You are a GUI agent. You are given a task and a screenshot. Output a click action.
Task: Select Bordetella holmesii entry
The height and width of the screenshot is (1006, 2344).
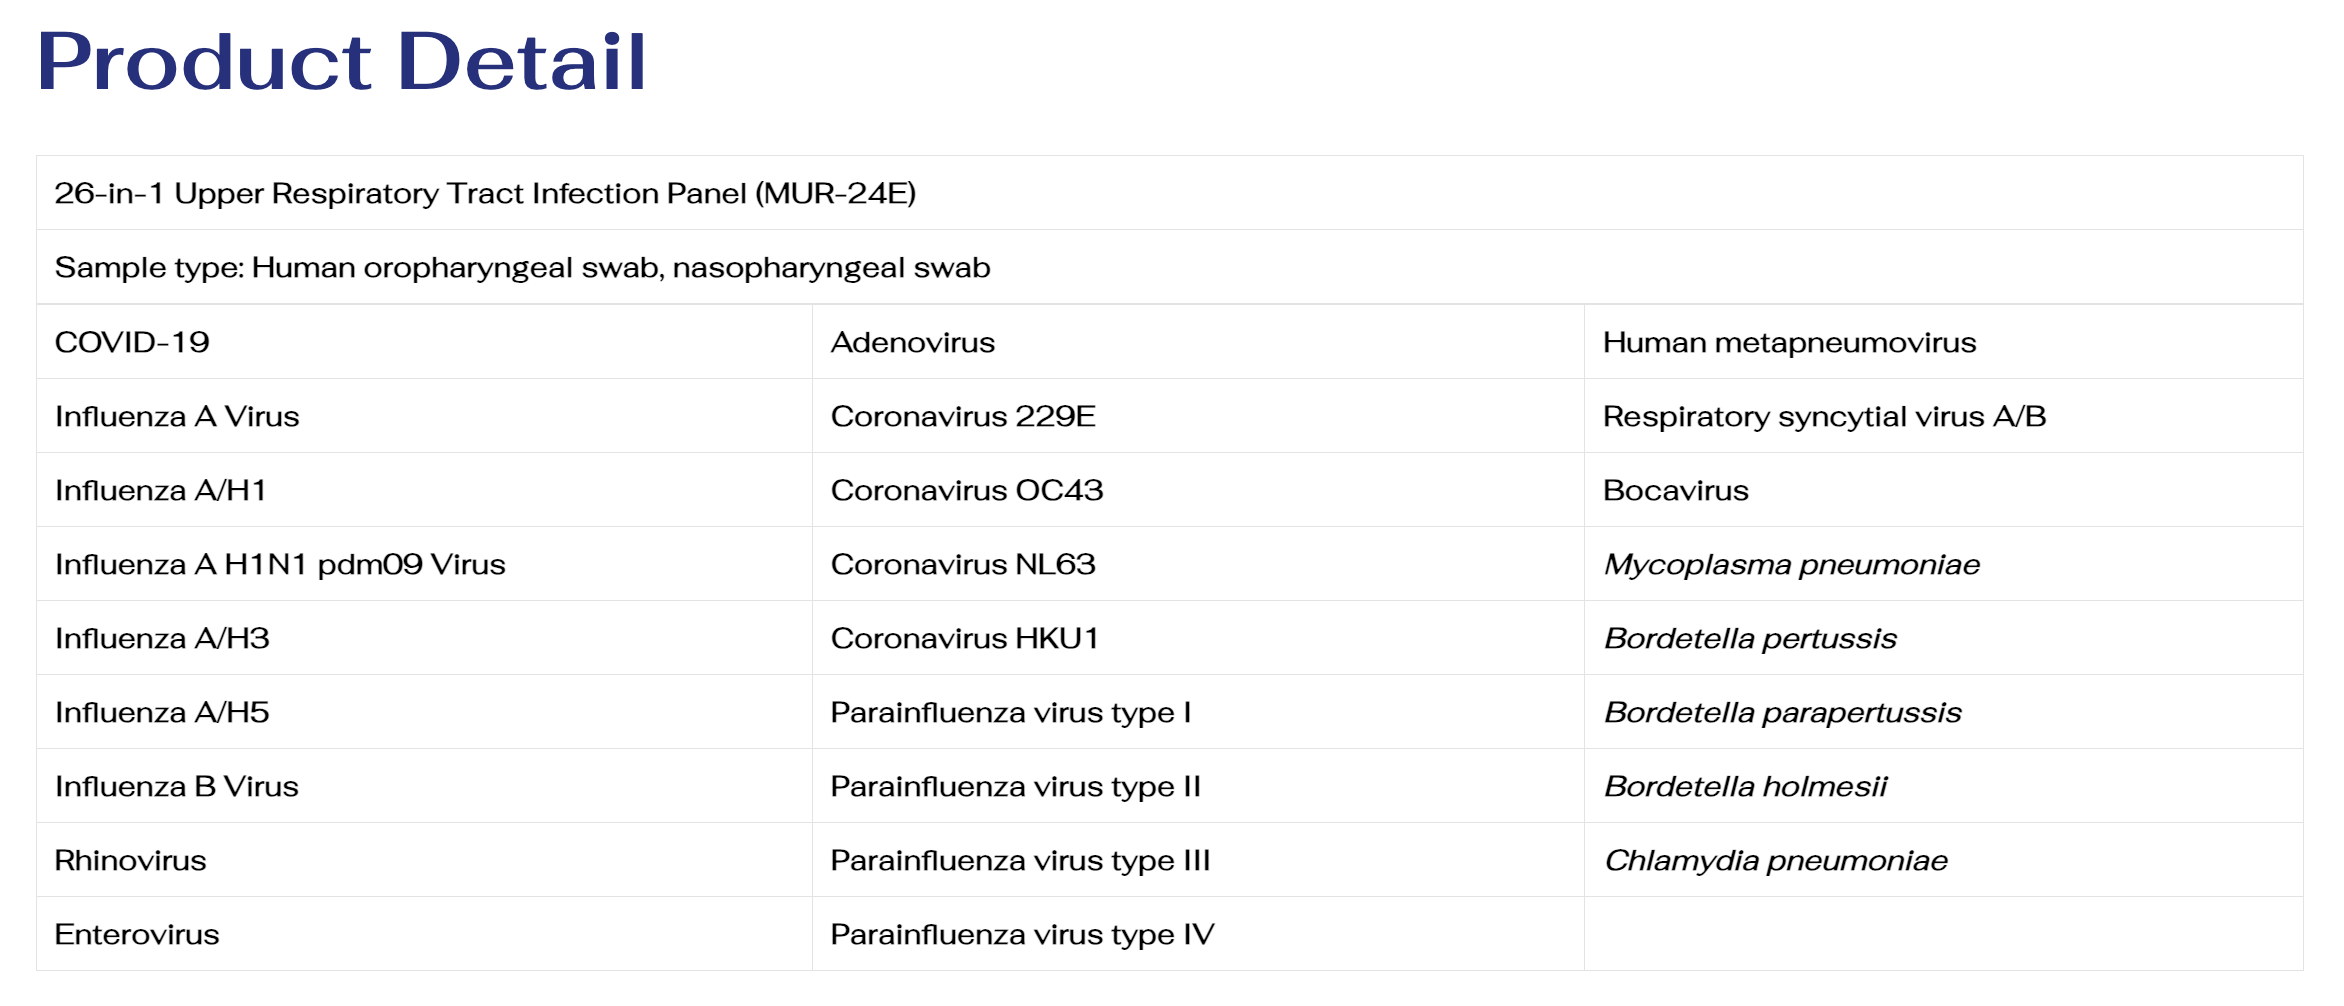pyautogui.click(x=1944, y=786)
